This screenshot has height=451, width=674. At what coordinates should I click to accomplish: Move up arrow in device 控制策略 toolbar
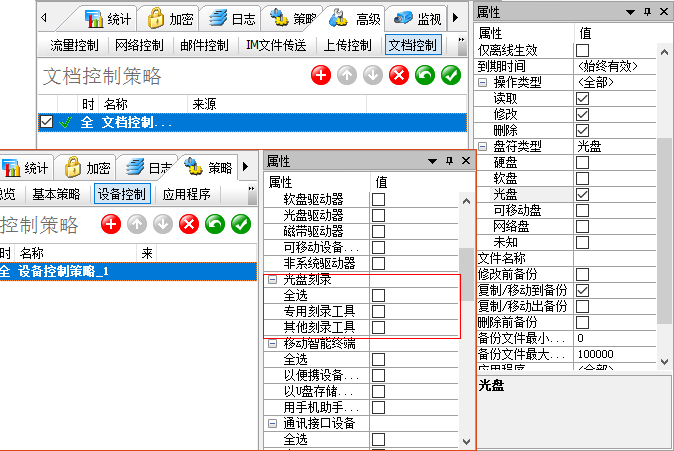(137, 224)
